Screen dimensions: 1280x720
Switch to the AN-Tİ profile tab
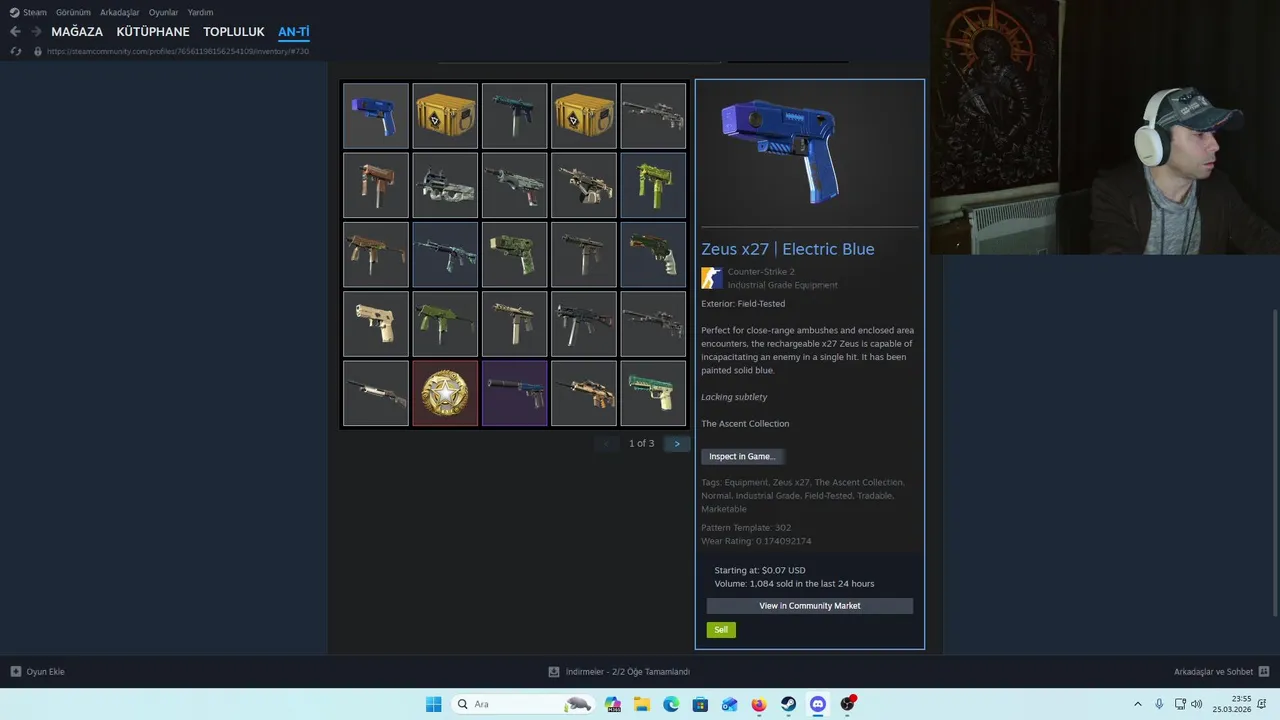[x=294, y=32]
